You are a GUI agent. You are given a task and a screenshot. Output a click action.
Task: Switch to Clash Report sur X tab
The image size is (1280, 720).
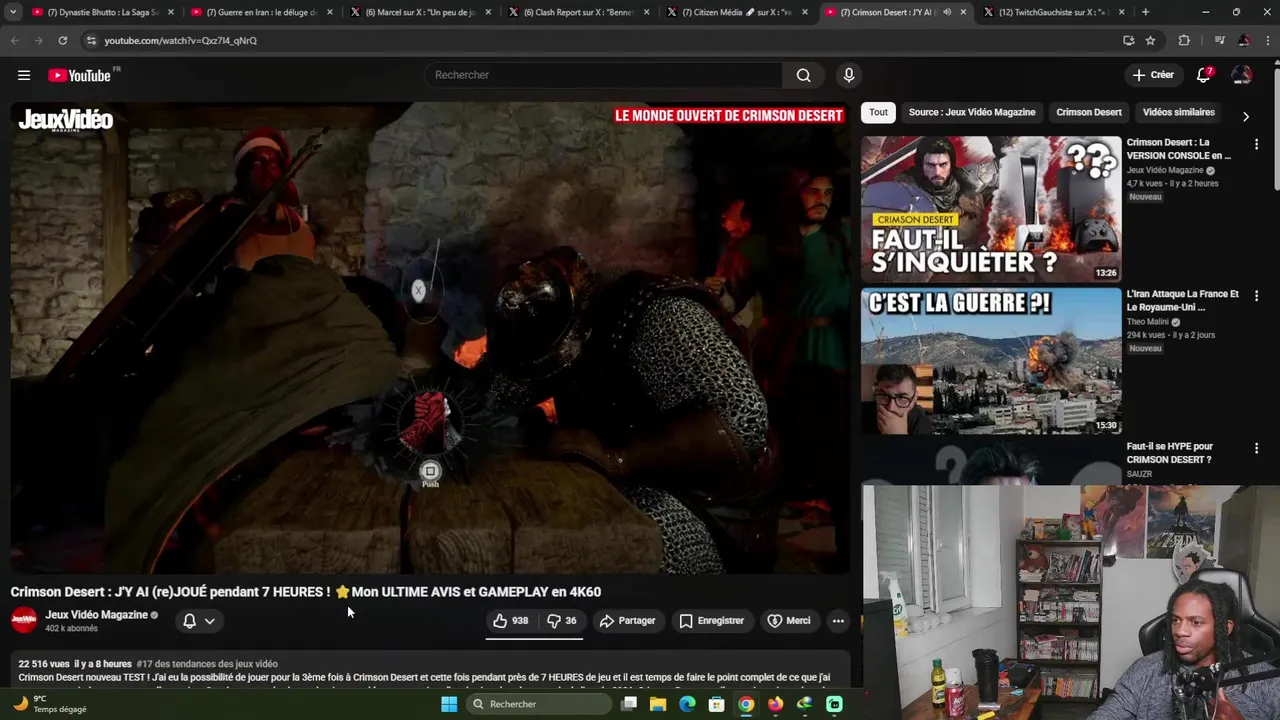coord(578,12)
